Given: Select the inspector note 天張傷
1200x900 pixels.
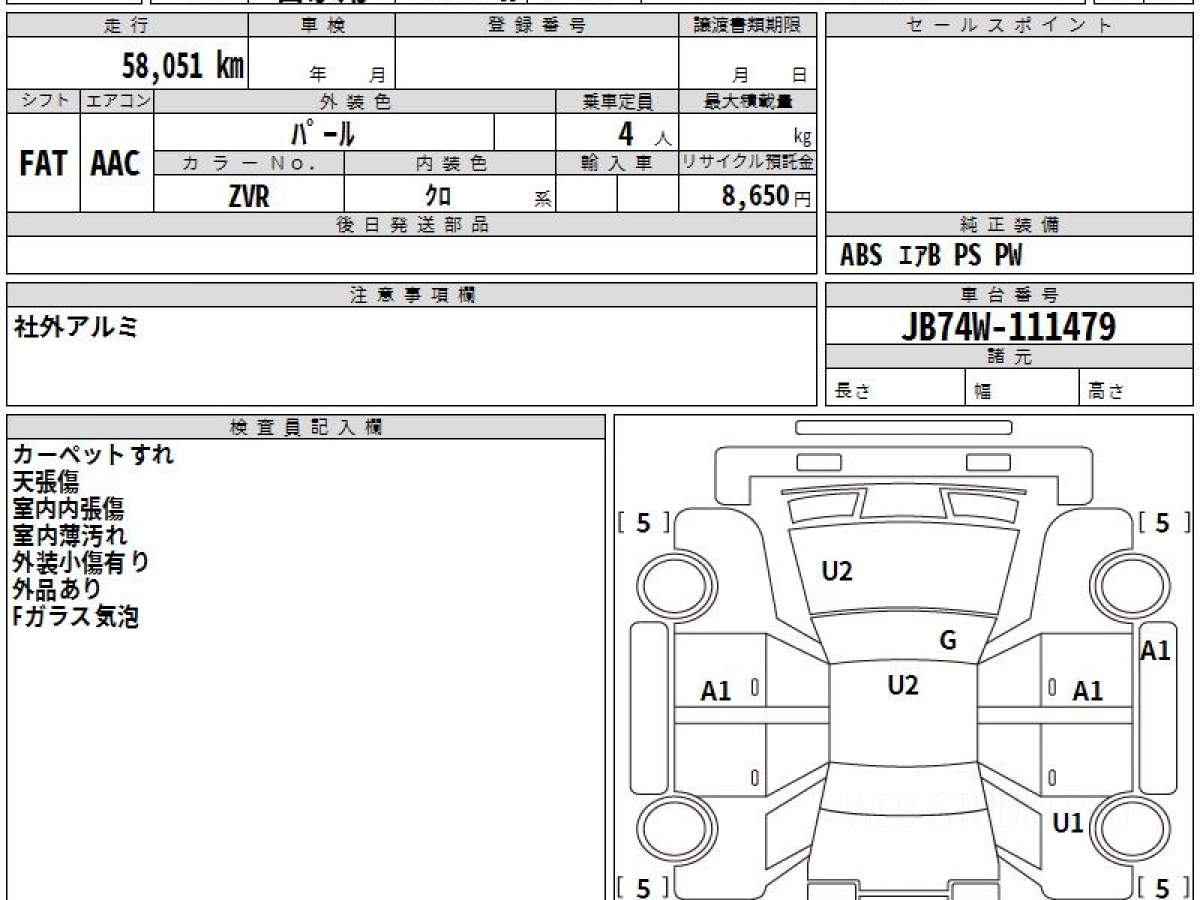Looking at the screenshot, I should [46, 482].
